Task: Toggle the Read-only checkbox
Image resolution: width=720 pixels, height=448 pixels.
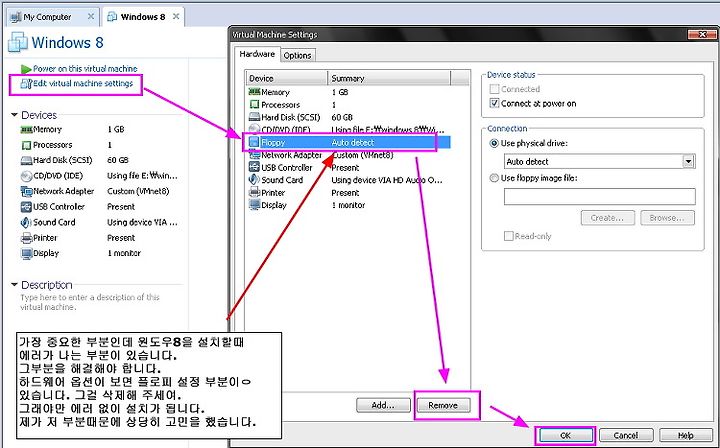Action: (x=508, y=236)
